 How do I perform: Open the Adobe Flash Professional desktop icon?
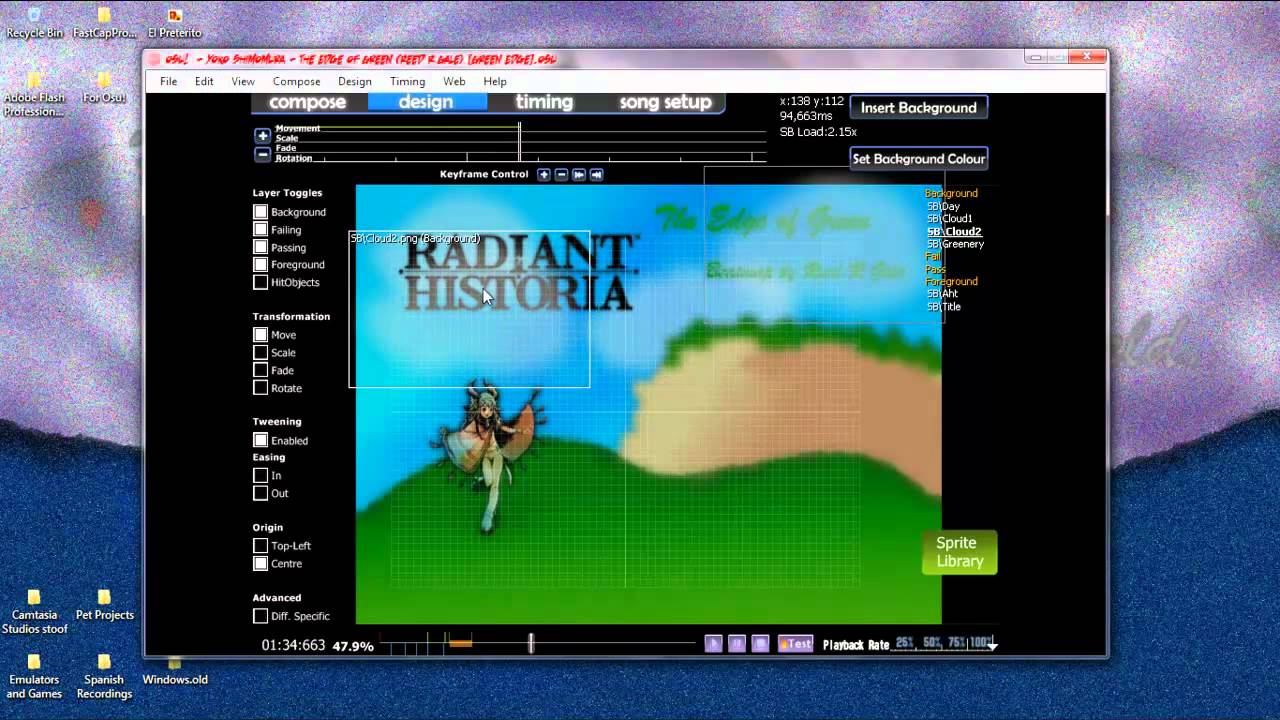click(34, 95)
